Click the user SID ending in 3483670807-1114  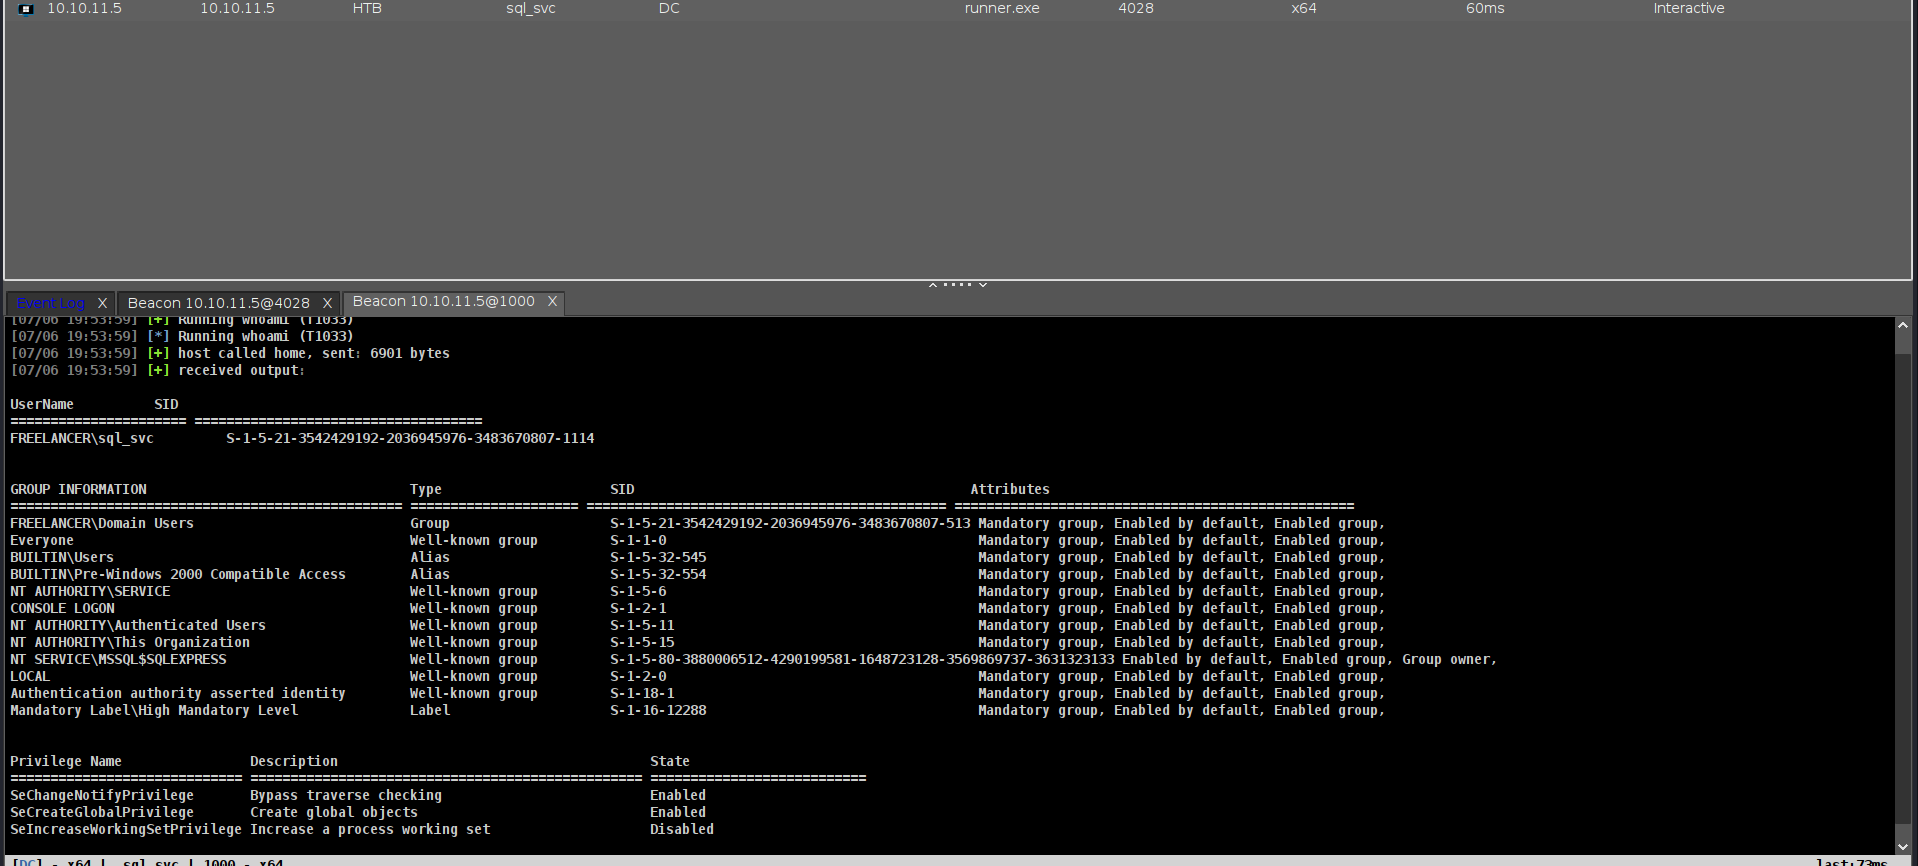point(410,438)
